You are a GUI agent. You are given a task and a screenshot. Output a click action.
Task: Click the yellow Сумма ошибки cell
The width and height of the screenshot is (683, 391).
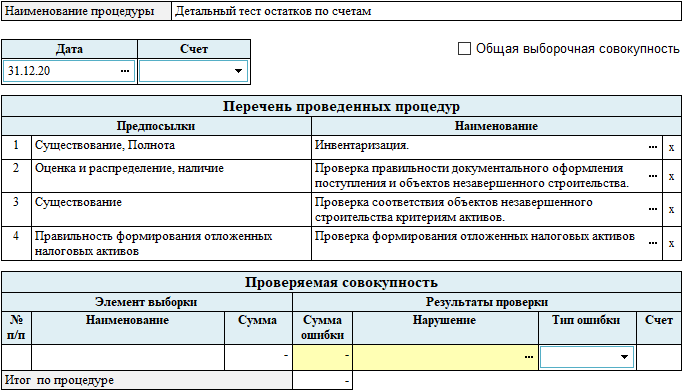click(x=322, y=357)
